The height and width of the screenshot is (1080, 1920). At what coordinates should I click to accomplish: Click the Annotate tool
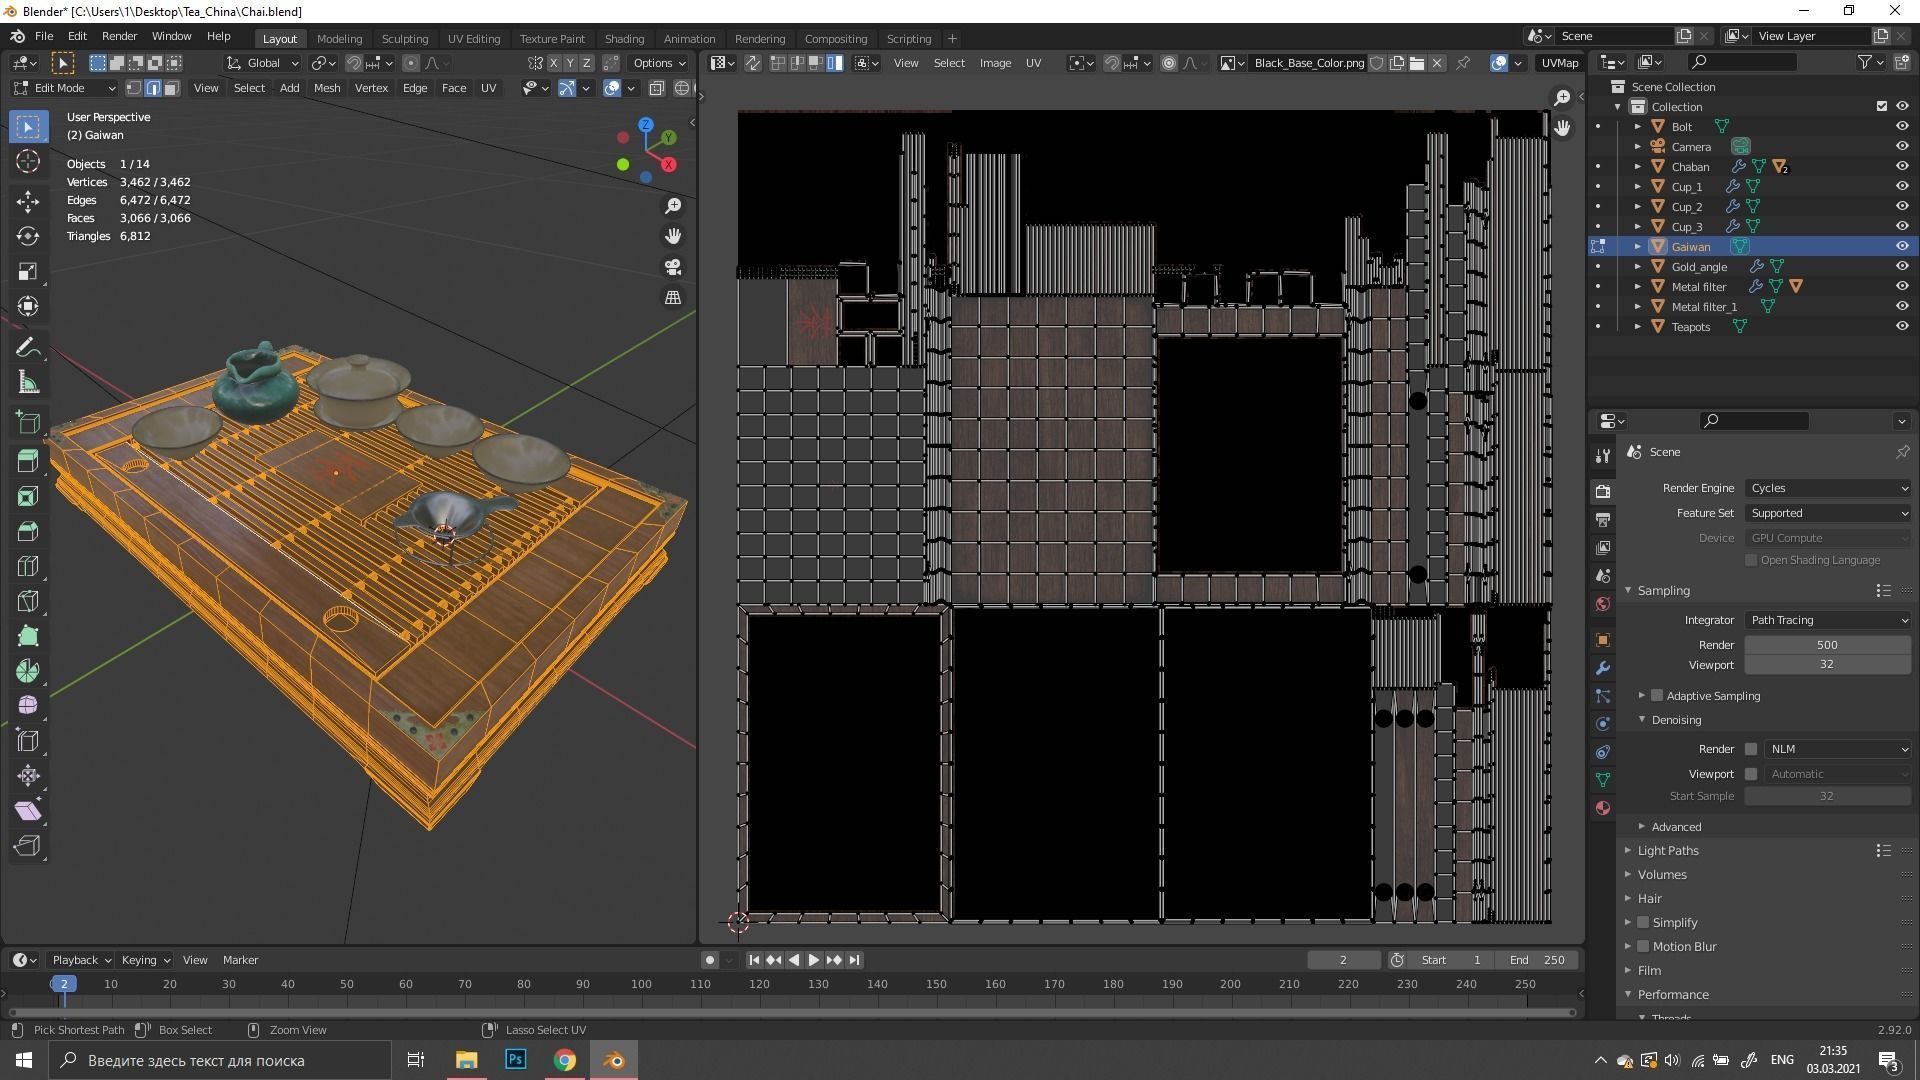[x=28, y=348]
